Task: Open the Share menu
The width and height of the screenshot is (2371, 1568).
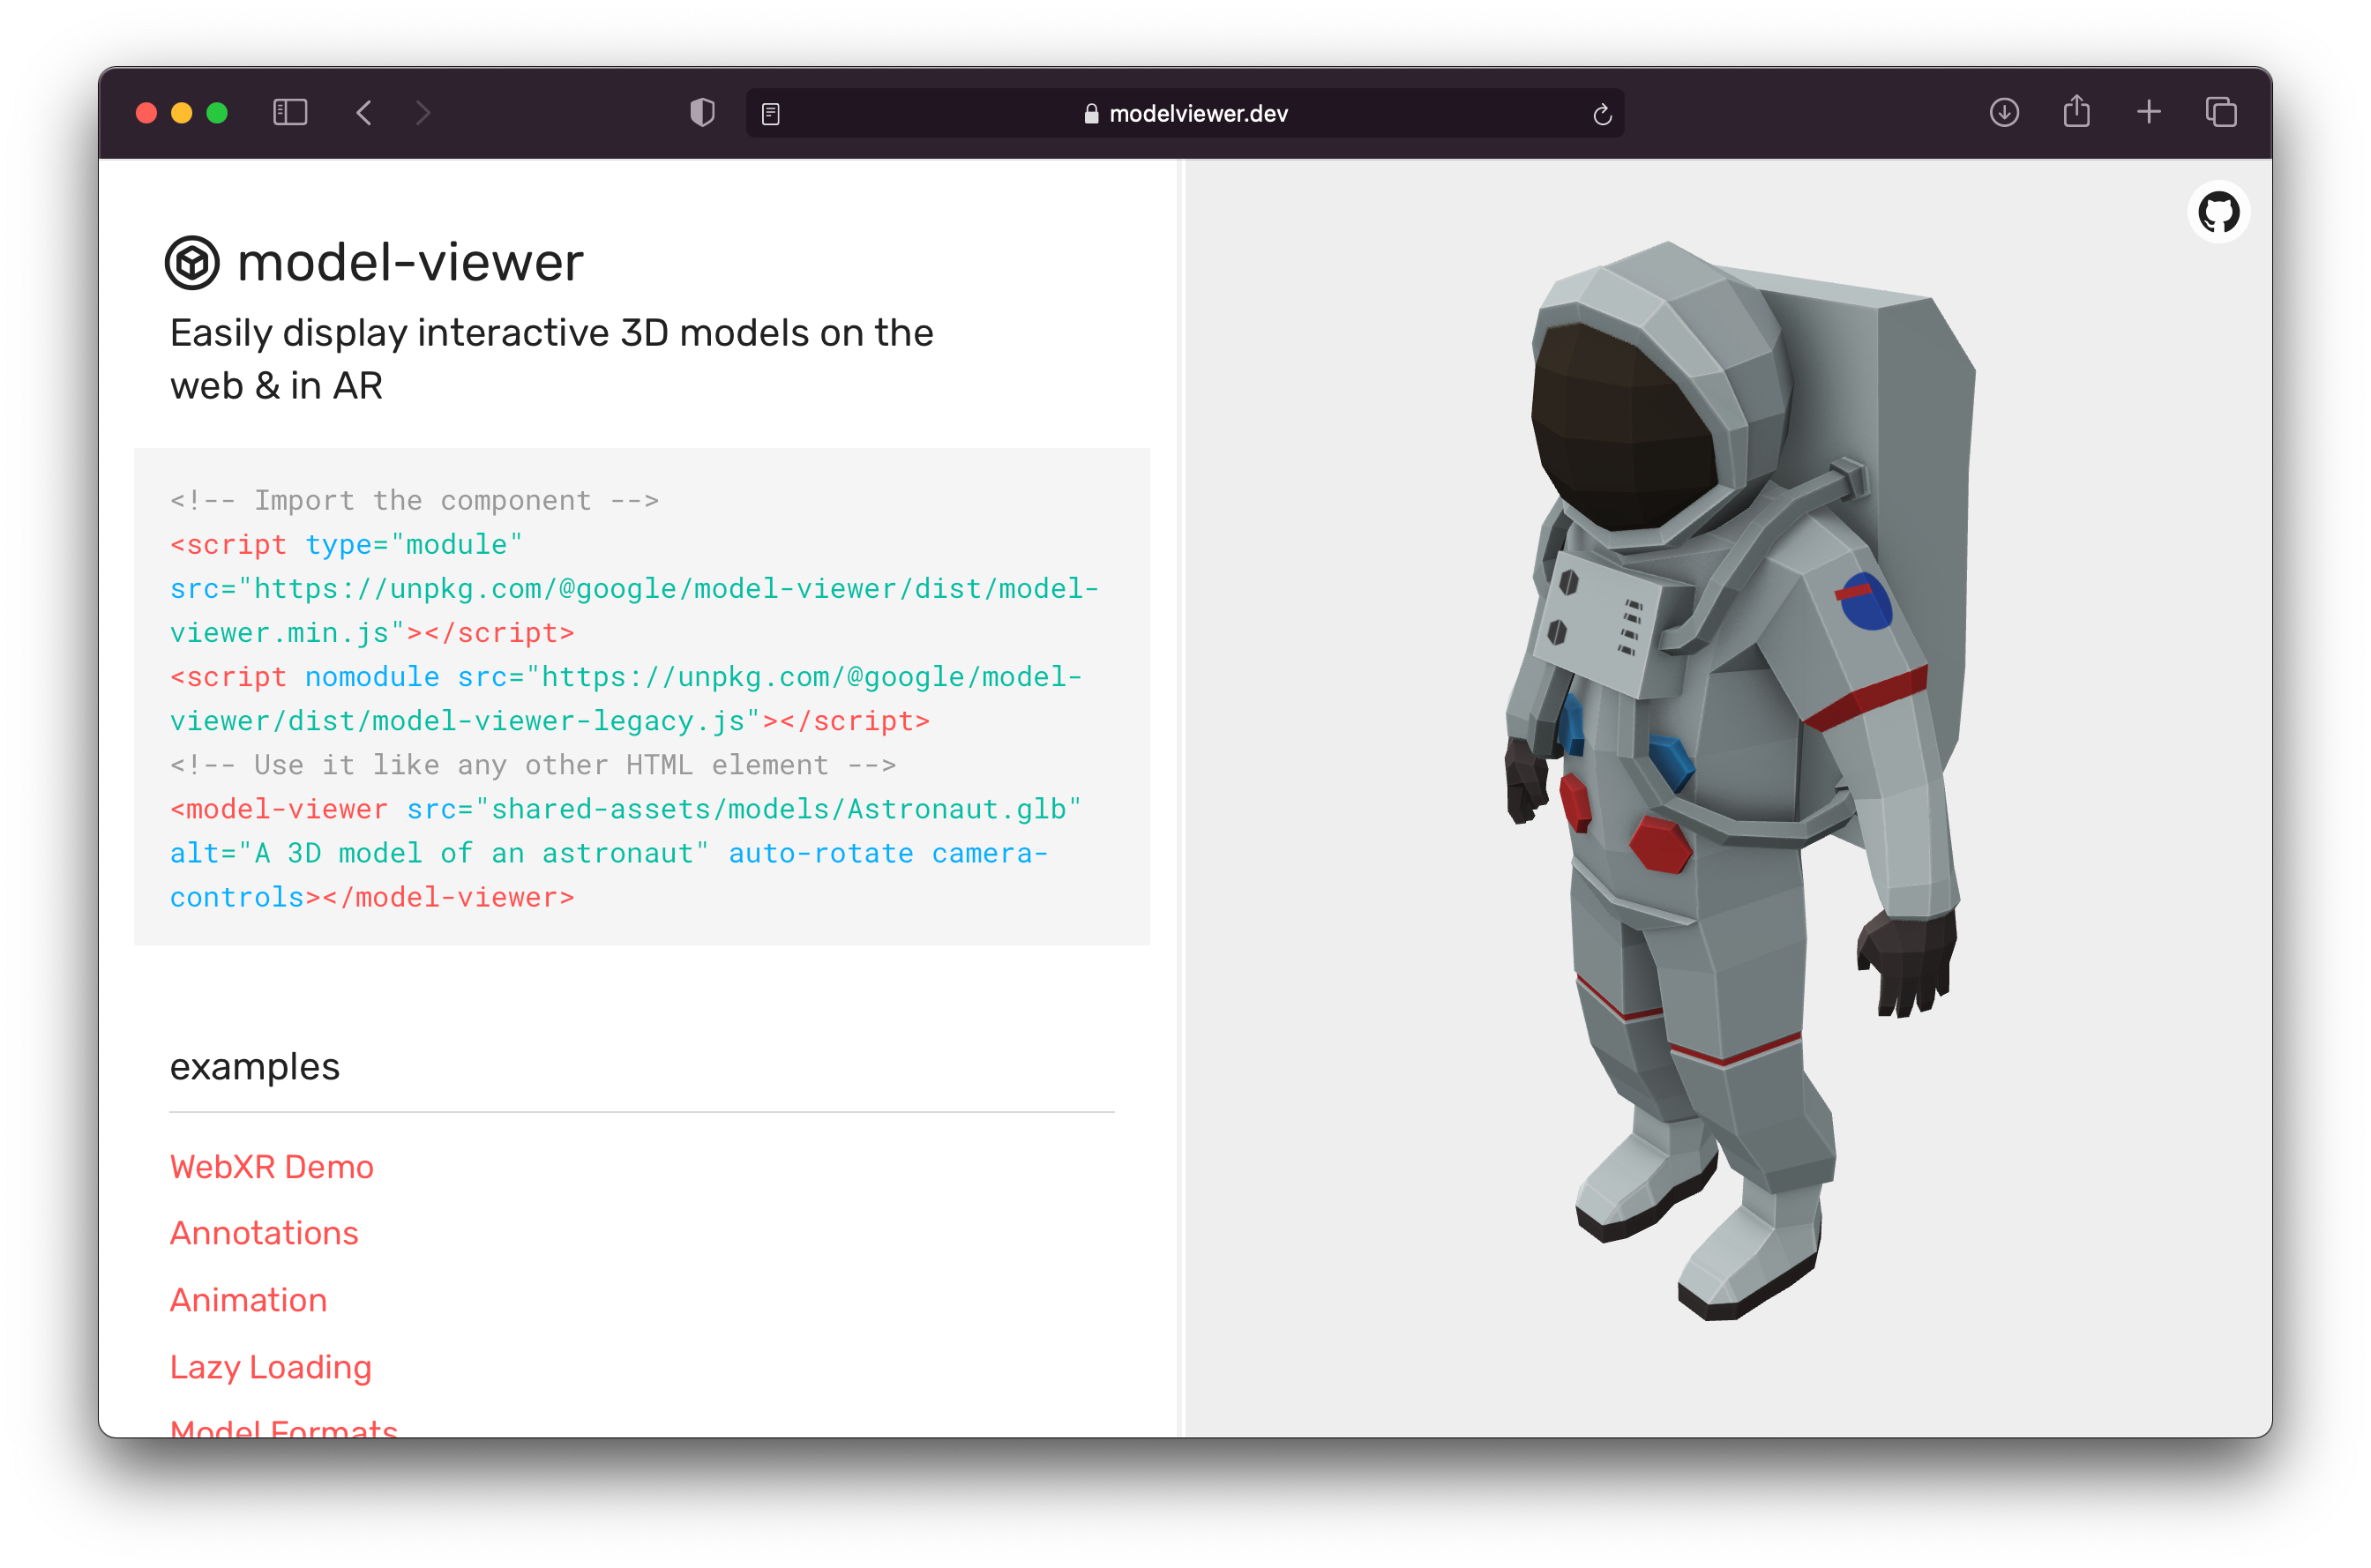Action: (x=2077, y=111)
